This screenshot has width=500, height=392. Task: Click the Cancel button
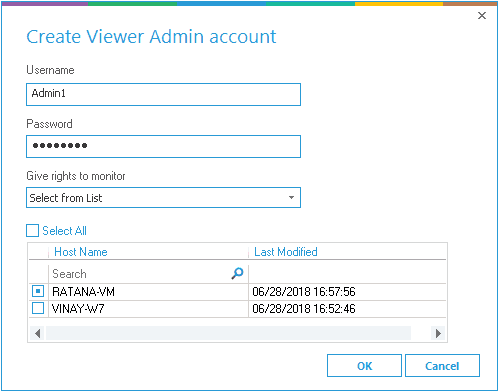(442, 366)
